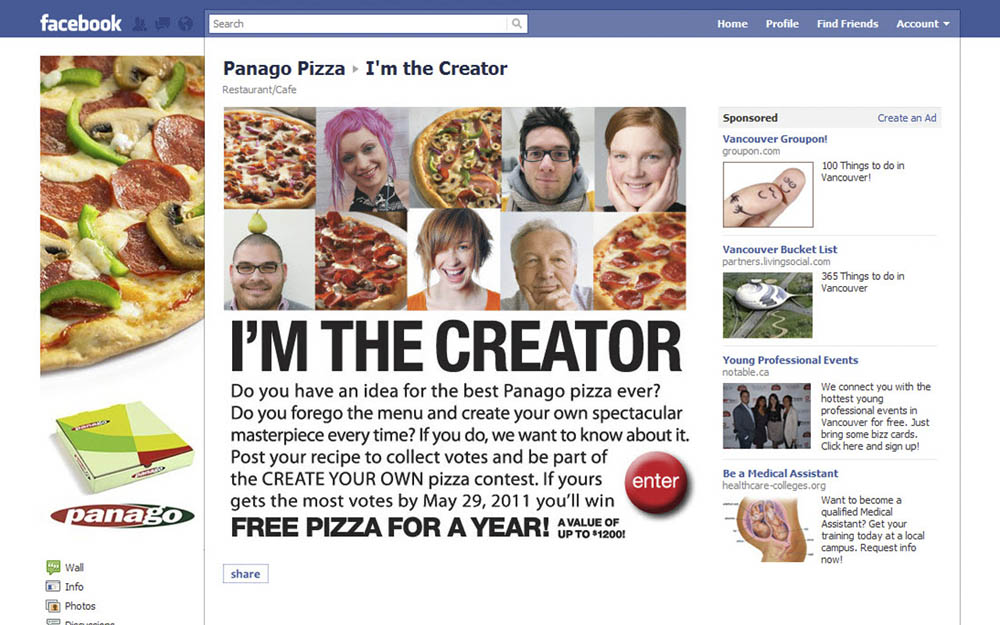
Task: Go to the Home menu item
Action: coord(732,24)
